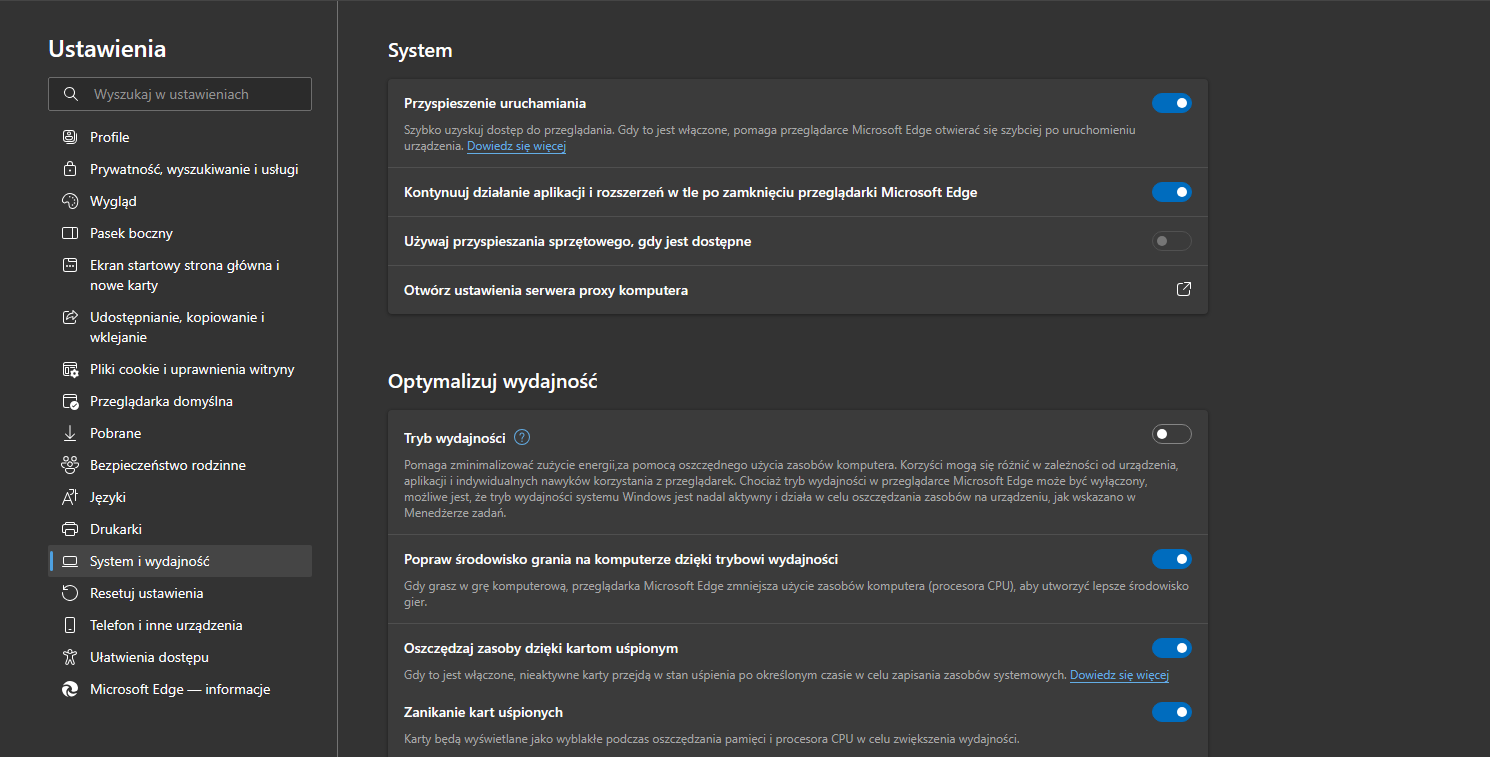Viewport: 1490px width, 757px height.
Task: Click the Profile sidebar icon
Action: (x=70, y=137)
